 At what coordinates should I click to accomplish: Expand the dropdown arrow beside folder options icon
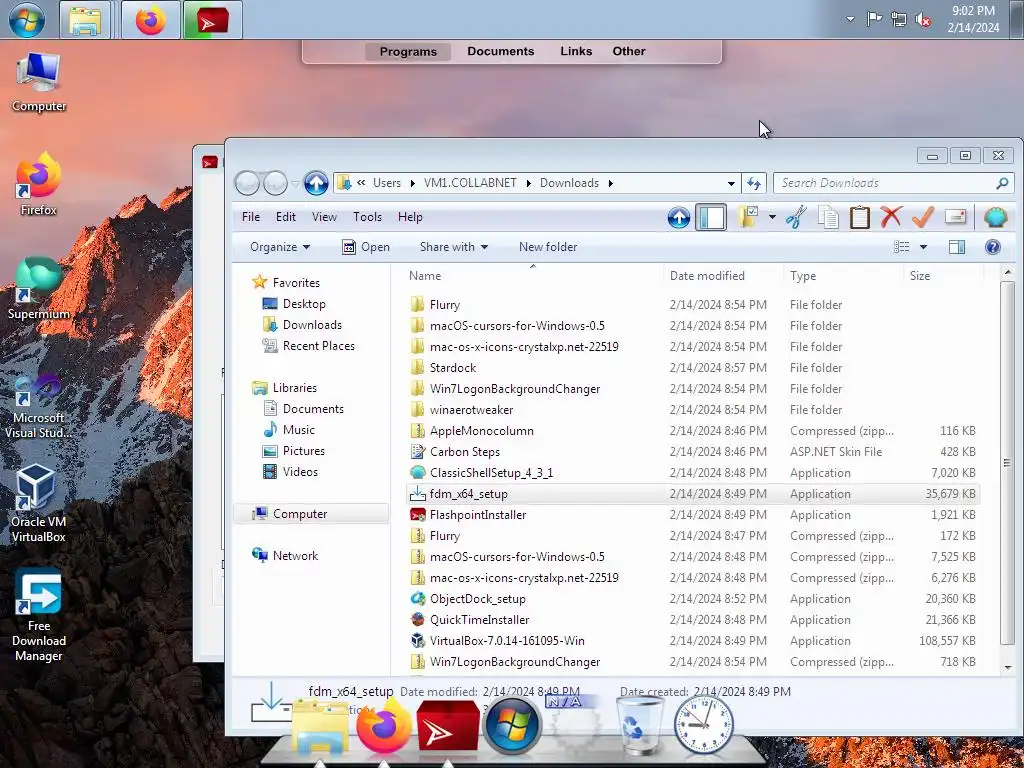pyautogui.click(x=771, y=217)
